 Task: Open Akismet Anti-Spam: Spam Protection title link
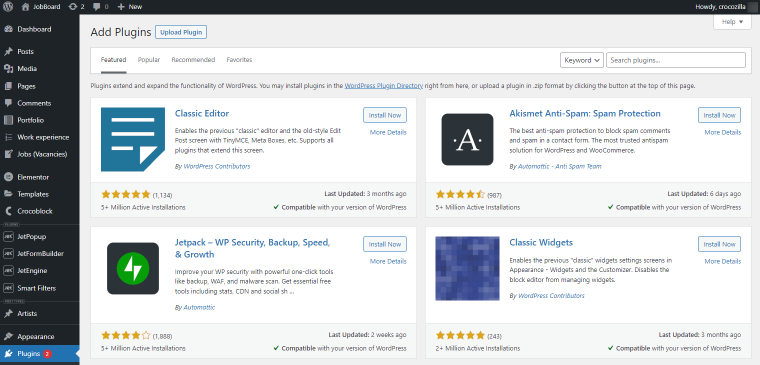(585, 114)
